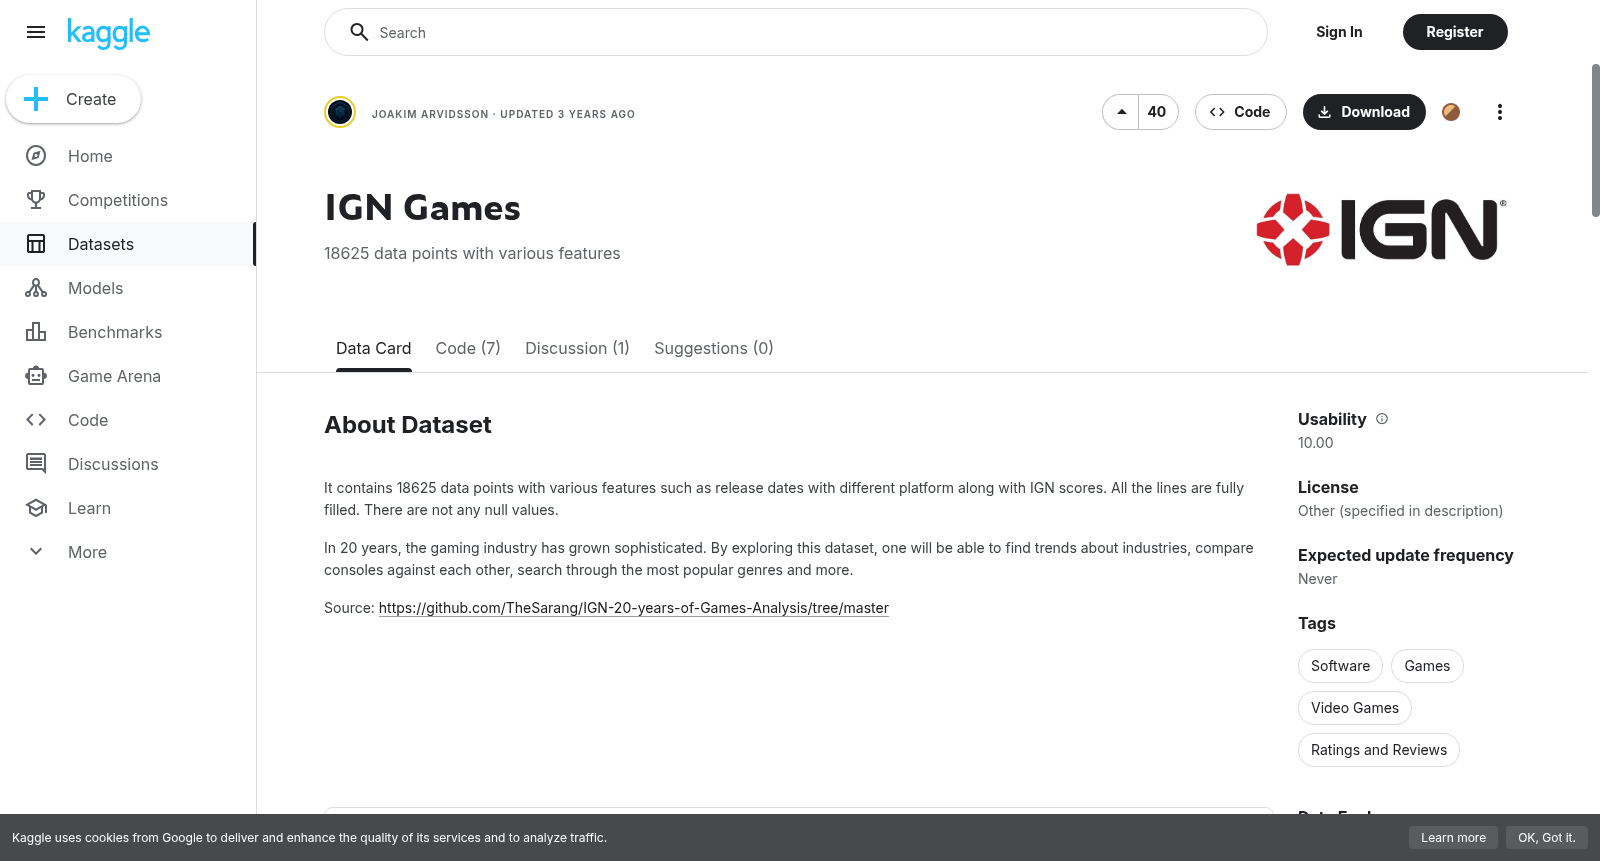Click the bronze medal icon
The width and height of the screenshot is (1600, 861).
[x=1451, y=112]
